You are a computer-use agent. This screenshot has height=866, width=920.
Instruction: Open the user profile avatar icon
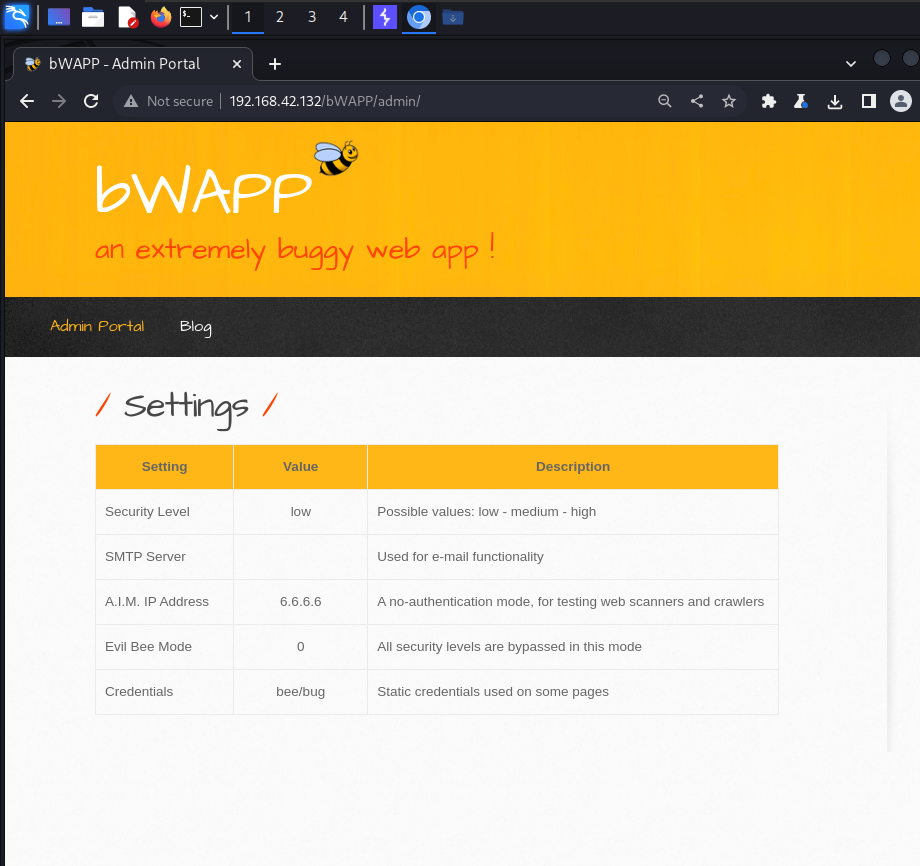(900, 101)
